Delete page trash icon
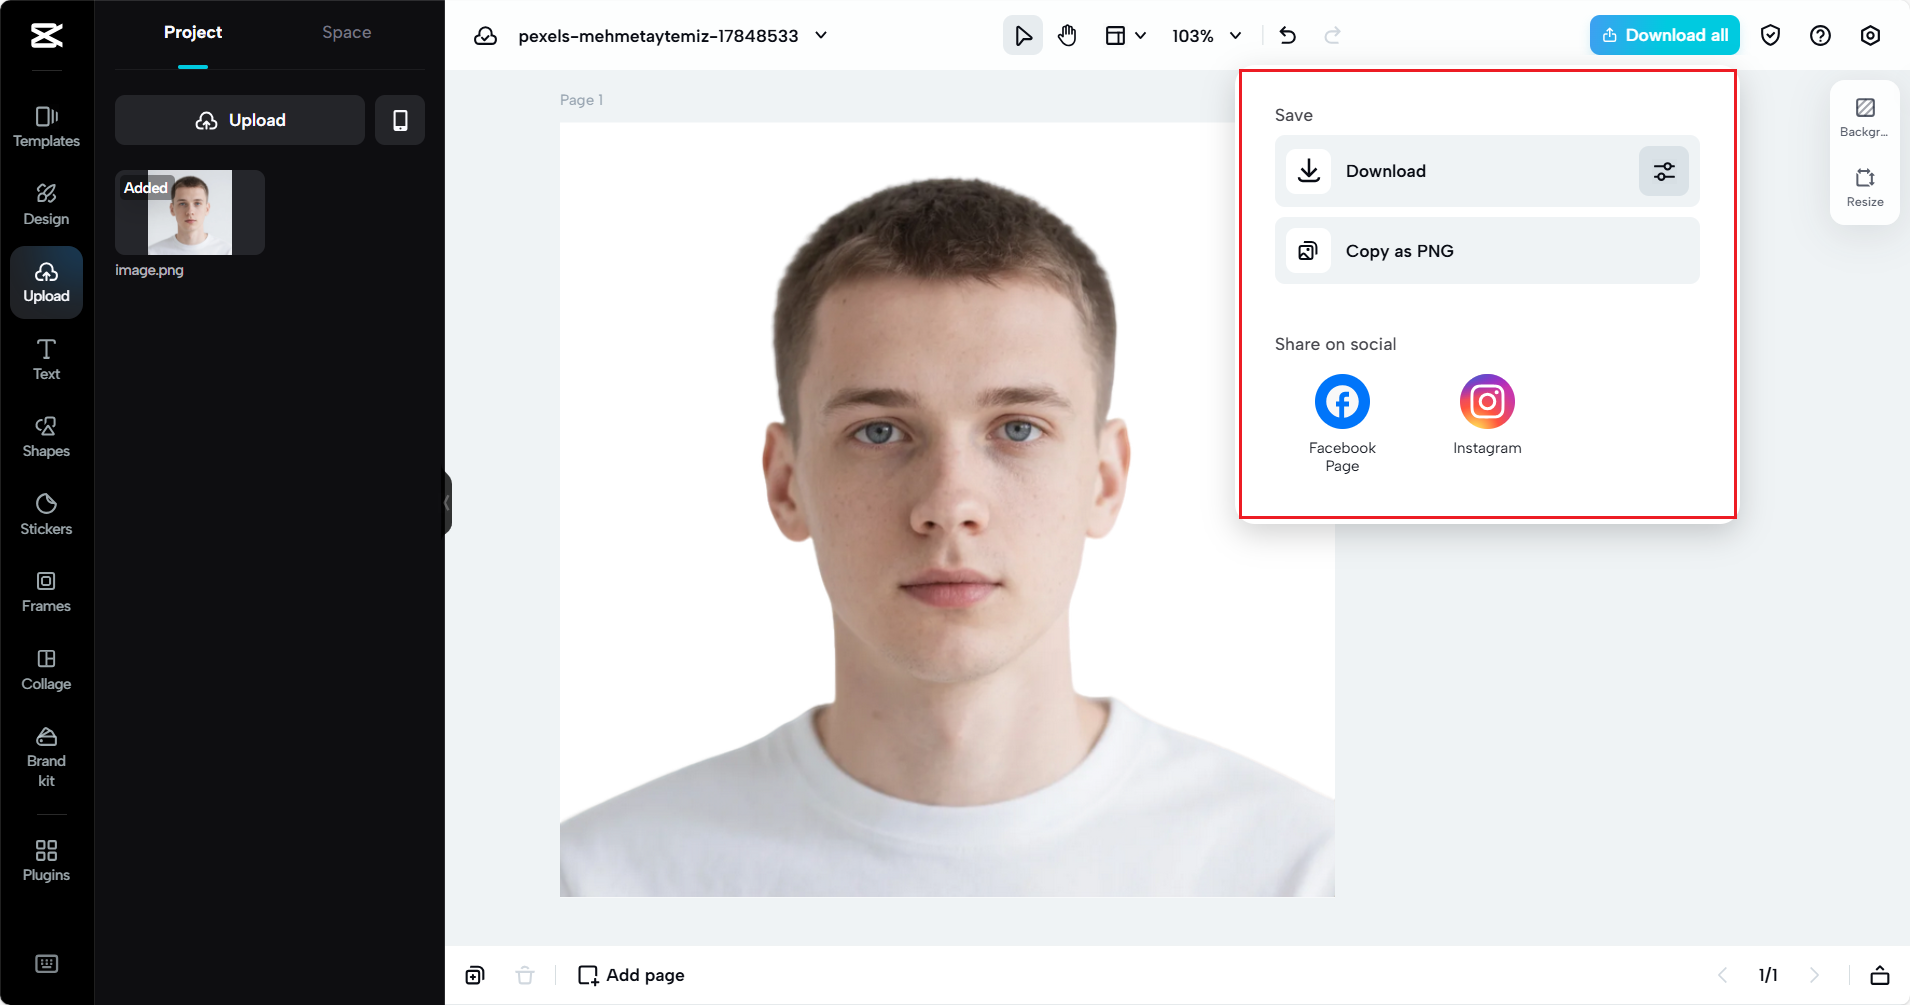This screenshot has height=1005, width=1910. [x=525, y=975]
